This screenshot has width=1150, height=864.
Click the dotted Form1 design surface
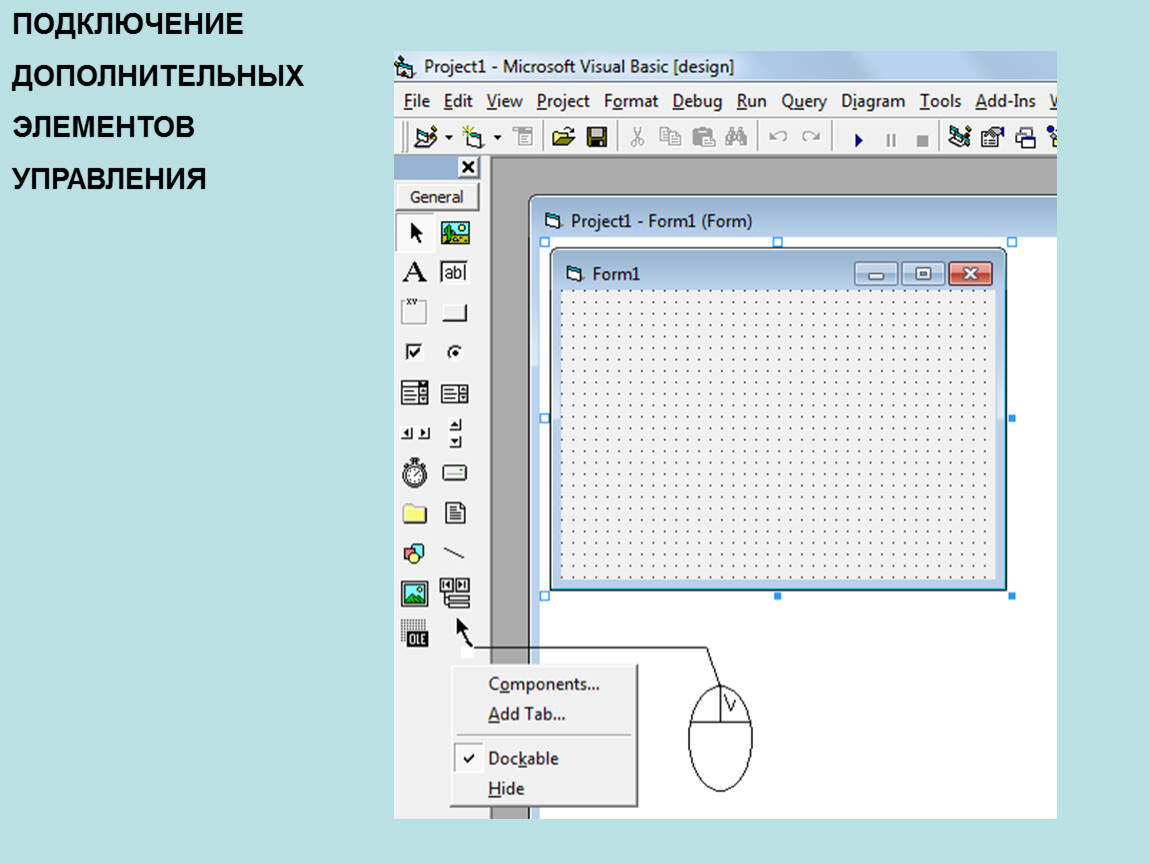(777, 434)
